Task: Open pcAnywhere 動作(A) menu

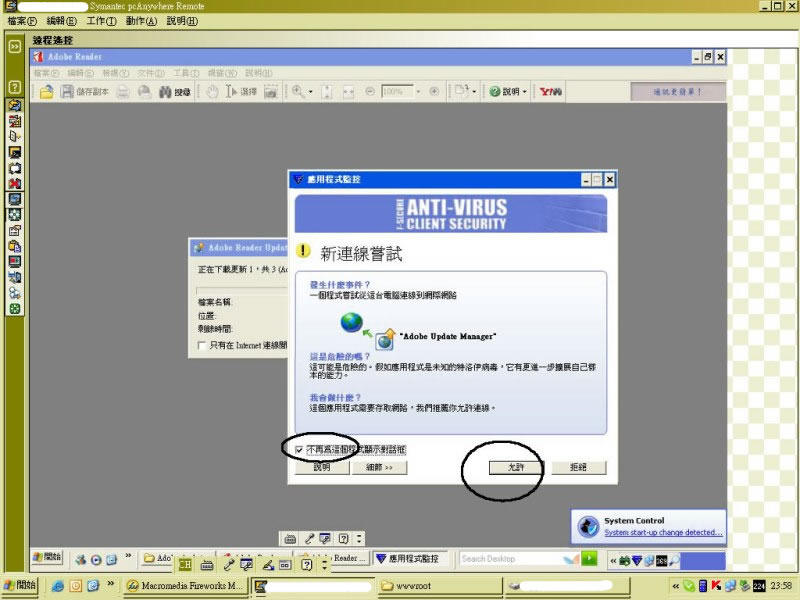Action: click(x=141, y=21)
